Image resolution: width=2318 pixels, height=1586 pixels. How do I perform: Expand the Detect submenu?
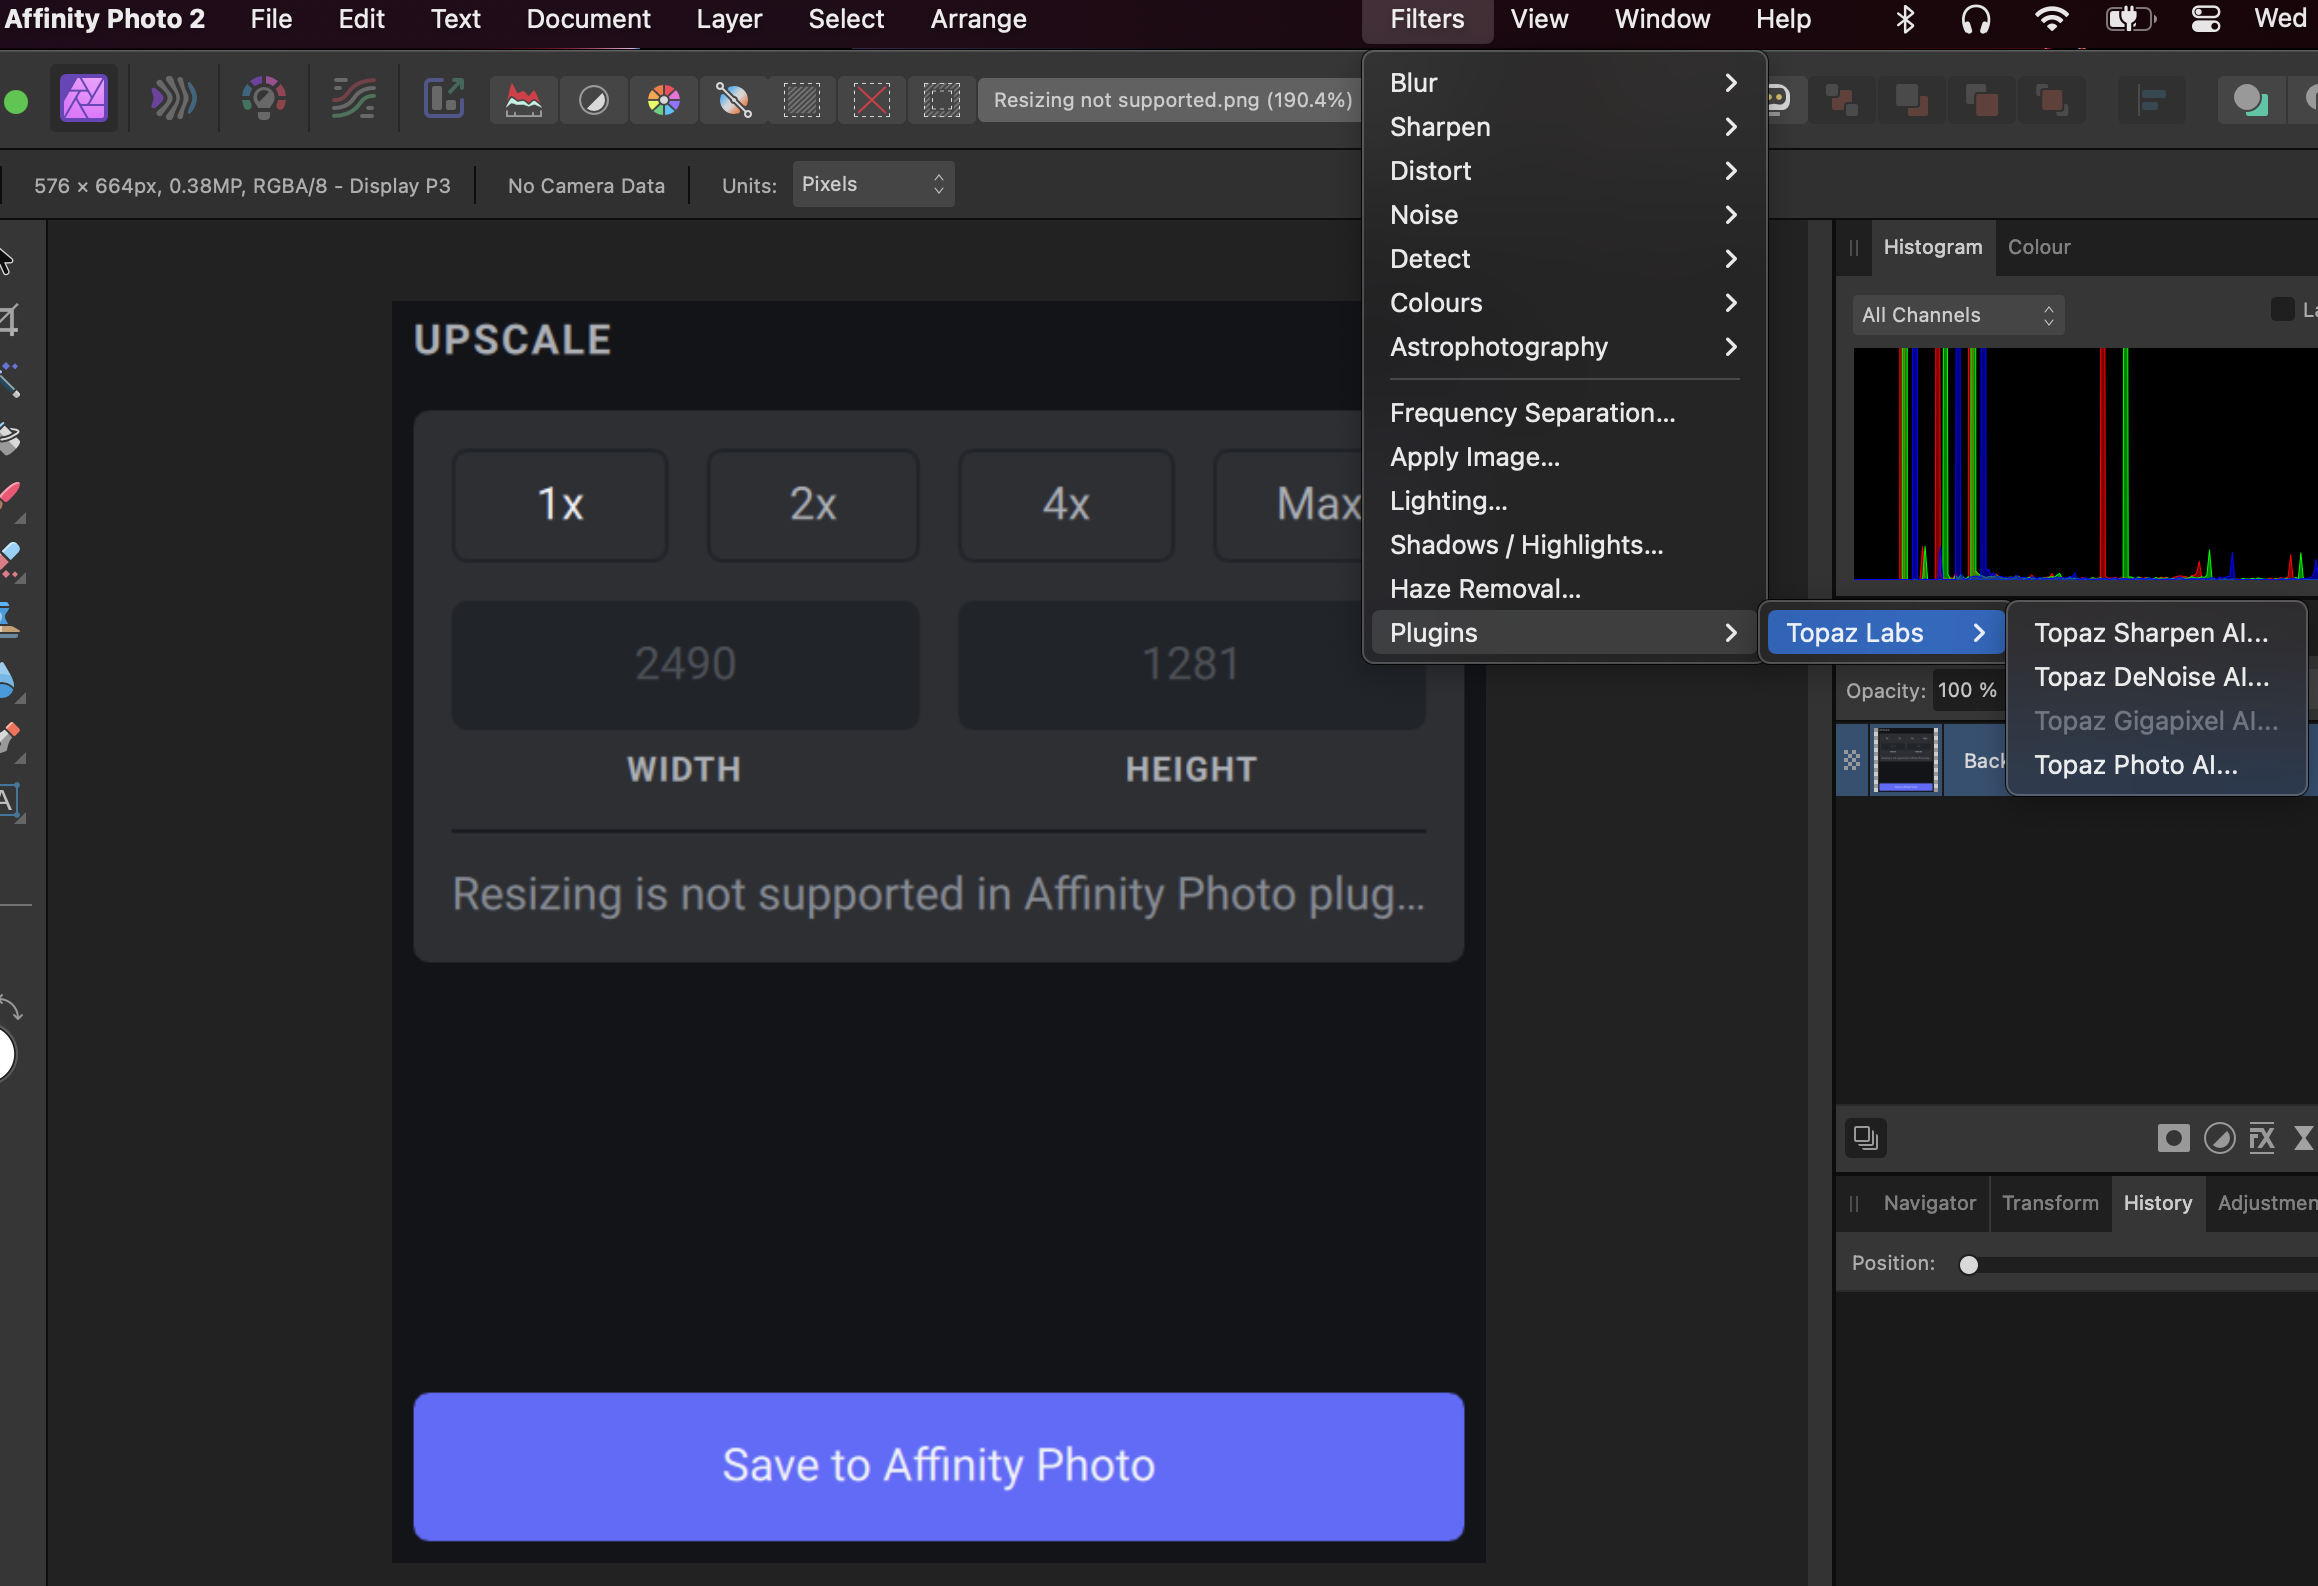point(1564,259)
